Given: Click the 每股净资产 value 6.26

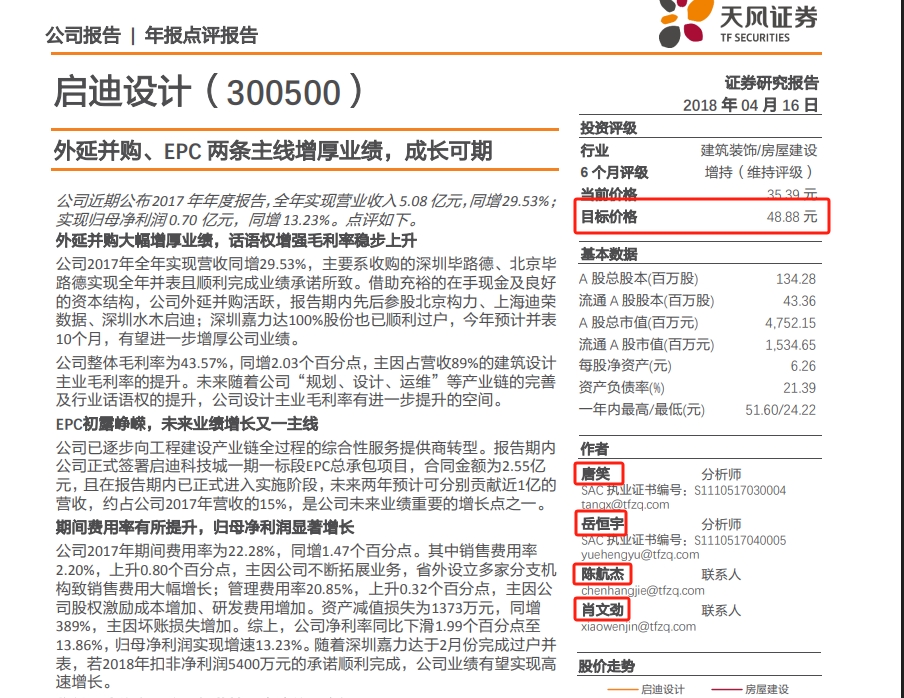Looking at the screenshot, I should tap(803, 366).
